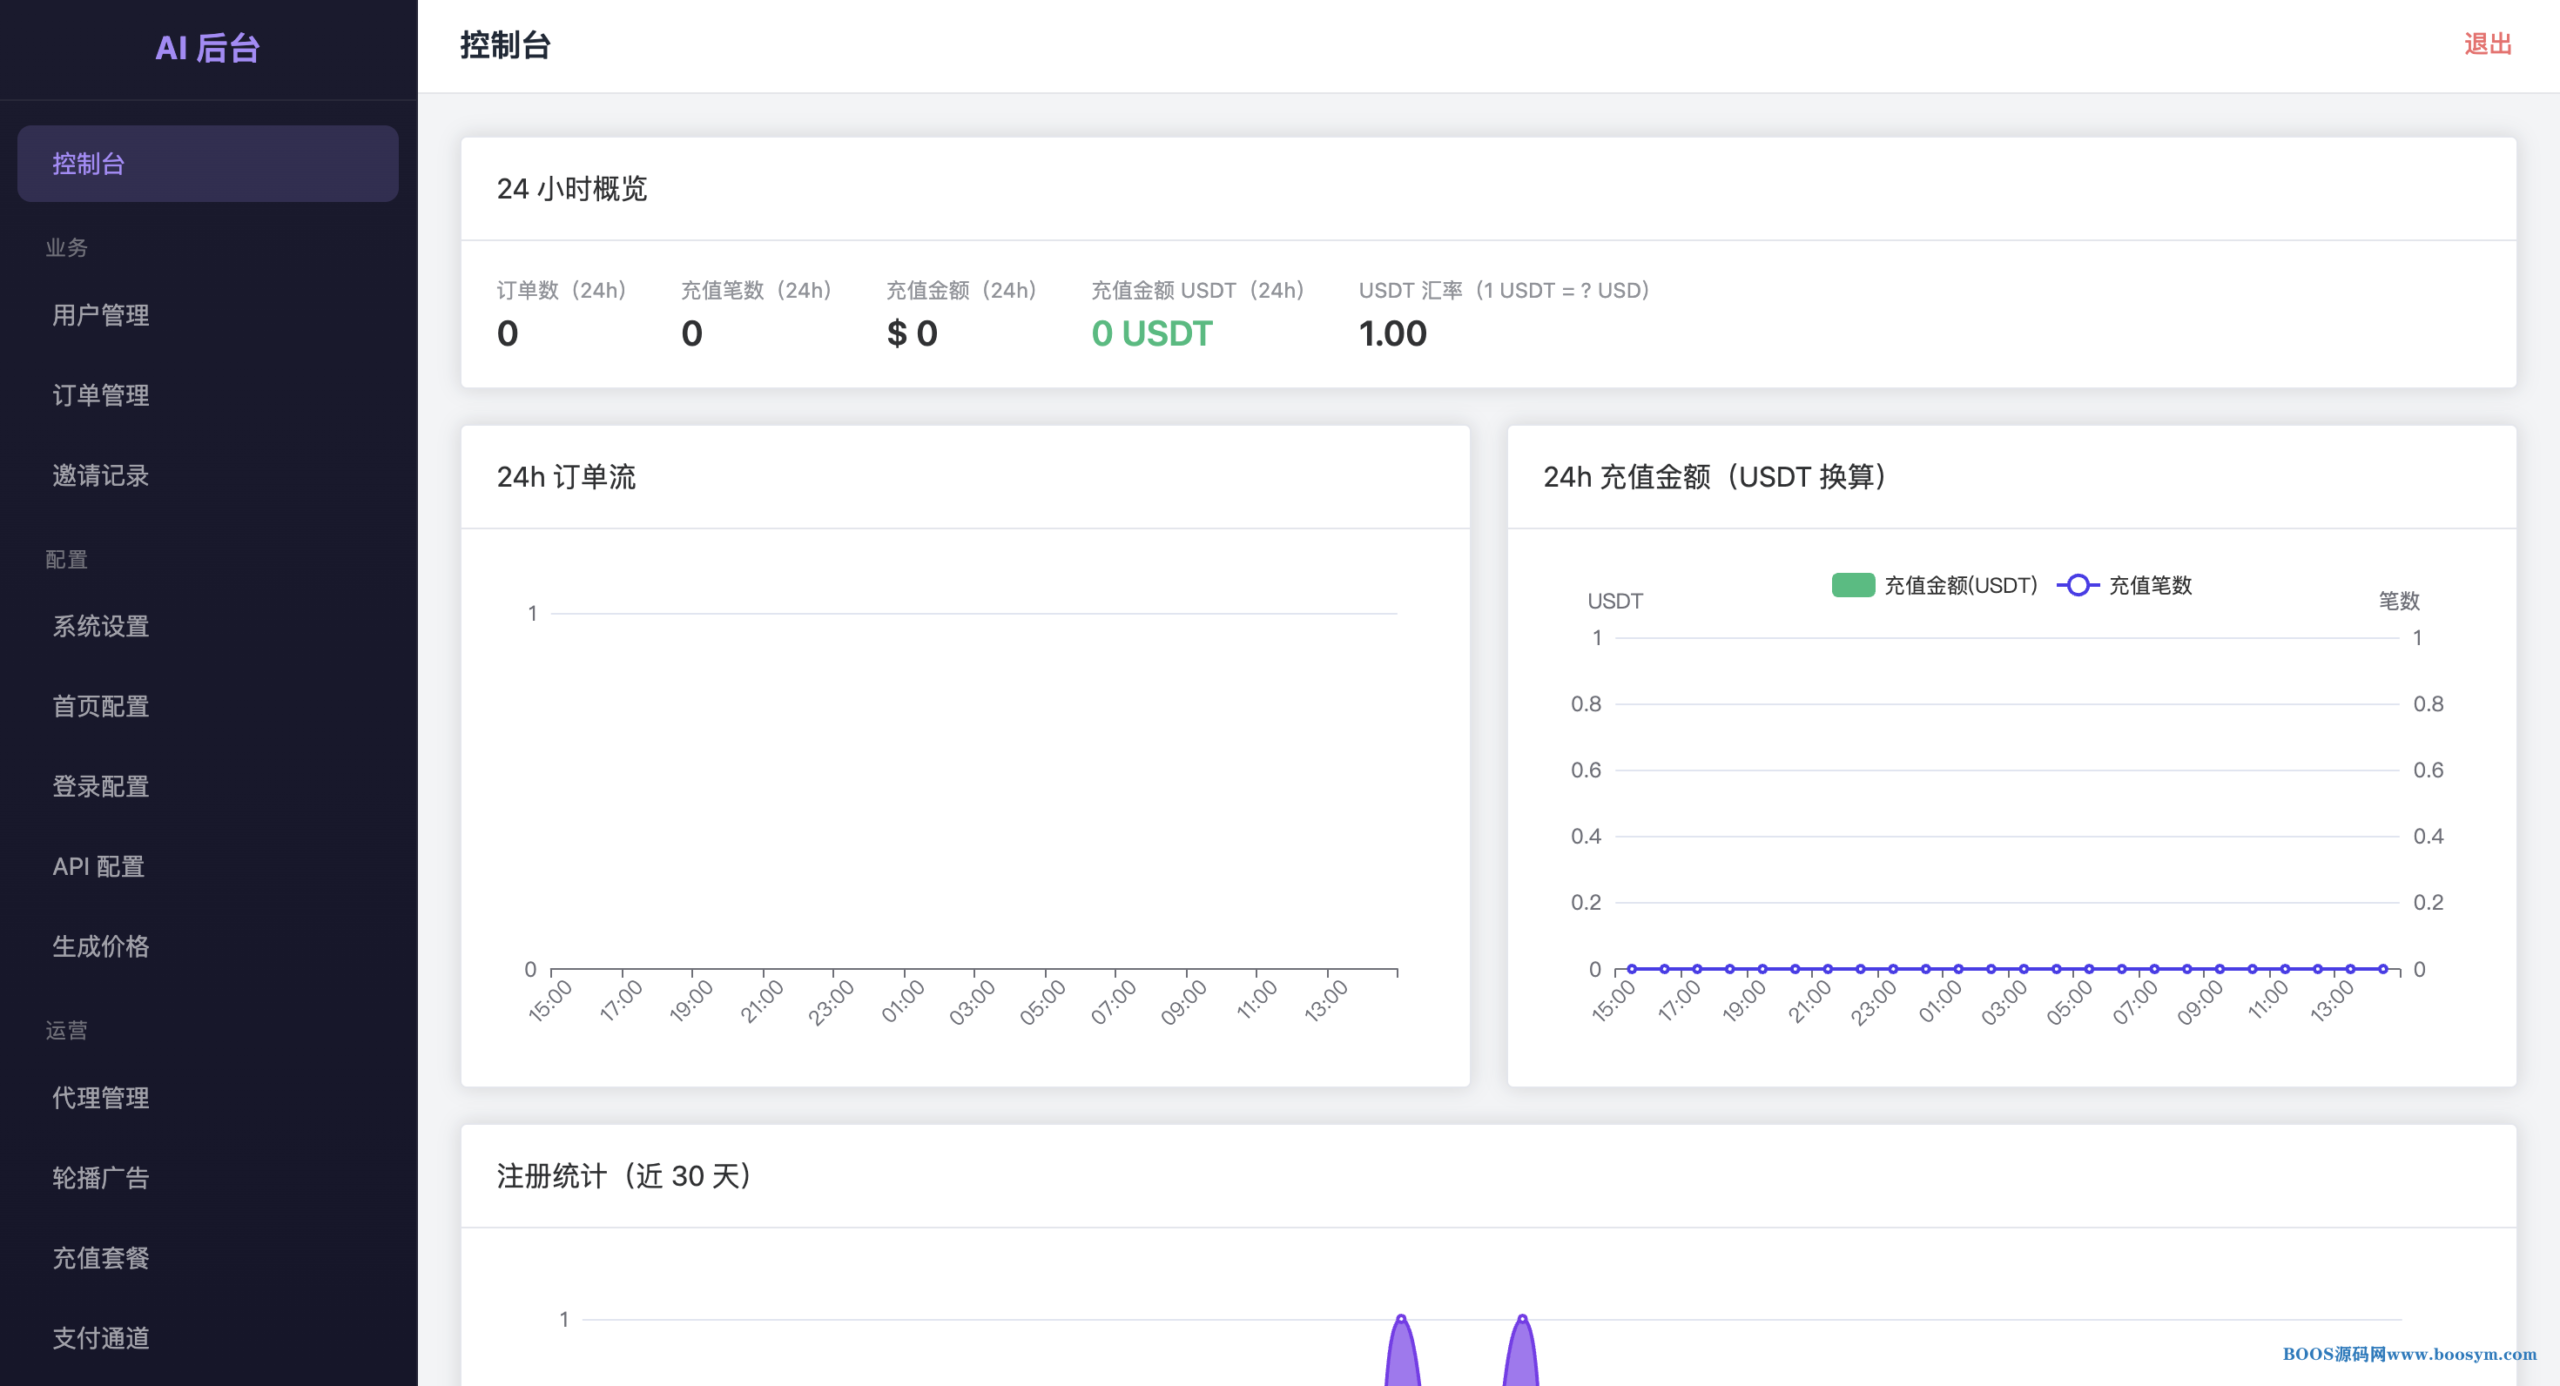Viewport: 2560px width, 1386px height.
Task: Select 邀请记录 menu entry
Action: (x=101, y=475)
